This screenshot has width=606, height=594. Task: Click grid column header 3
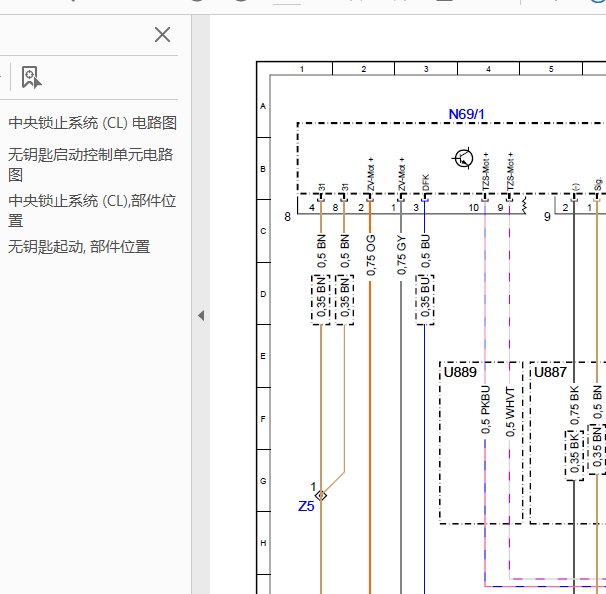(x=426, y=69)
